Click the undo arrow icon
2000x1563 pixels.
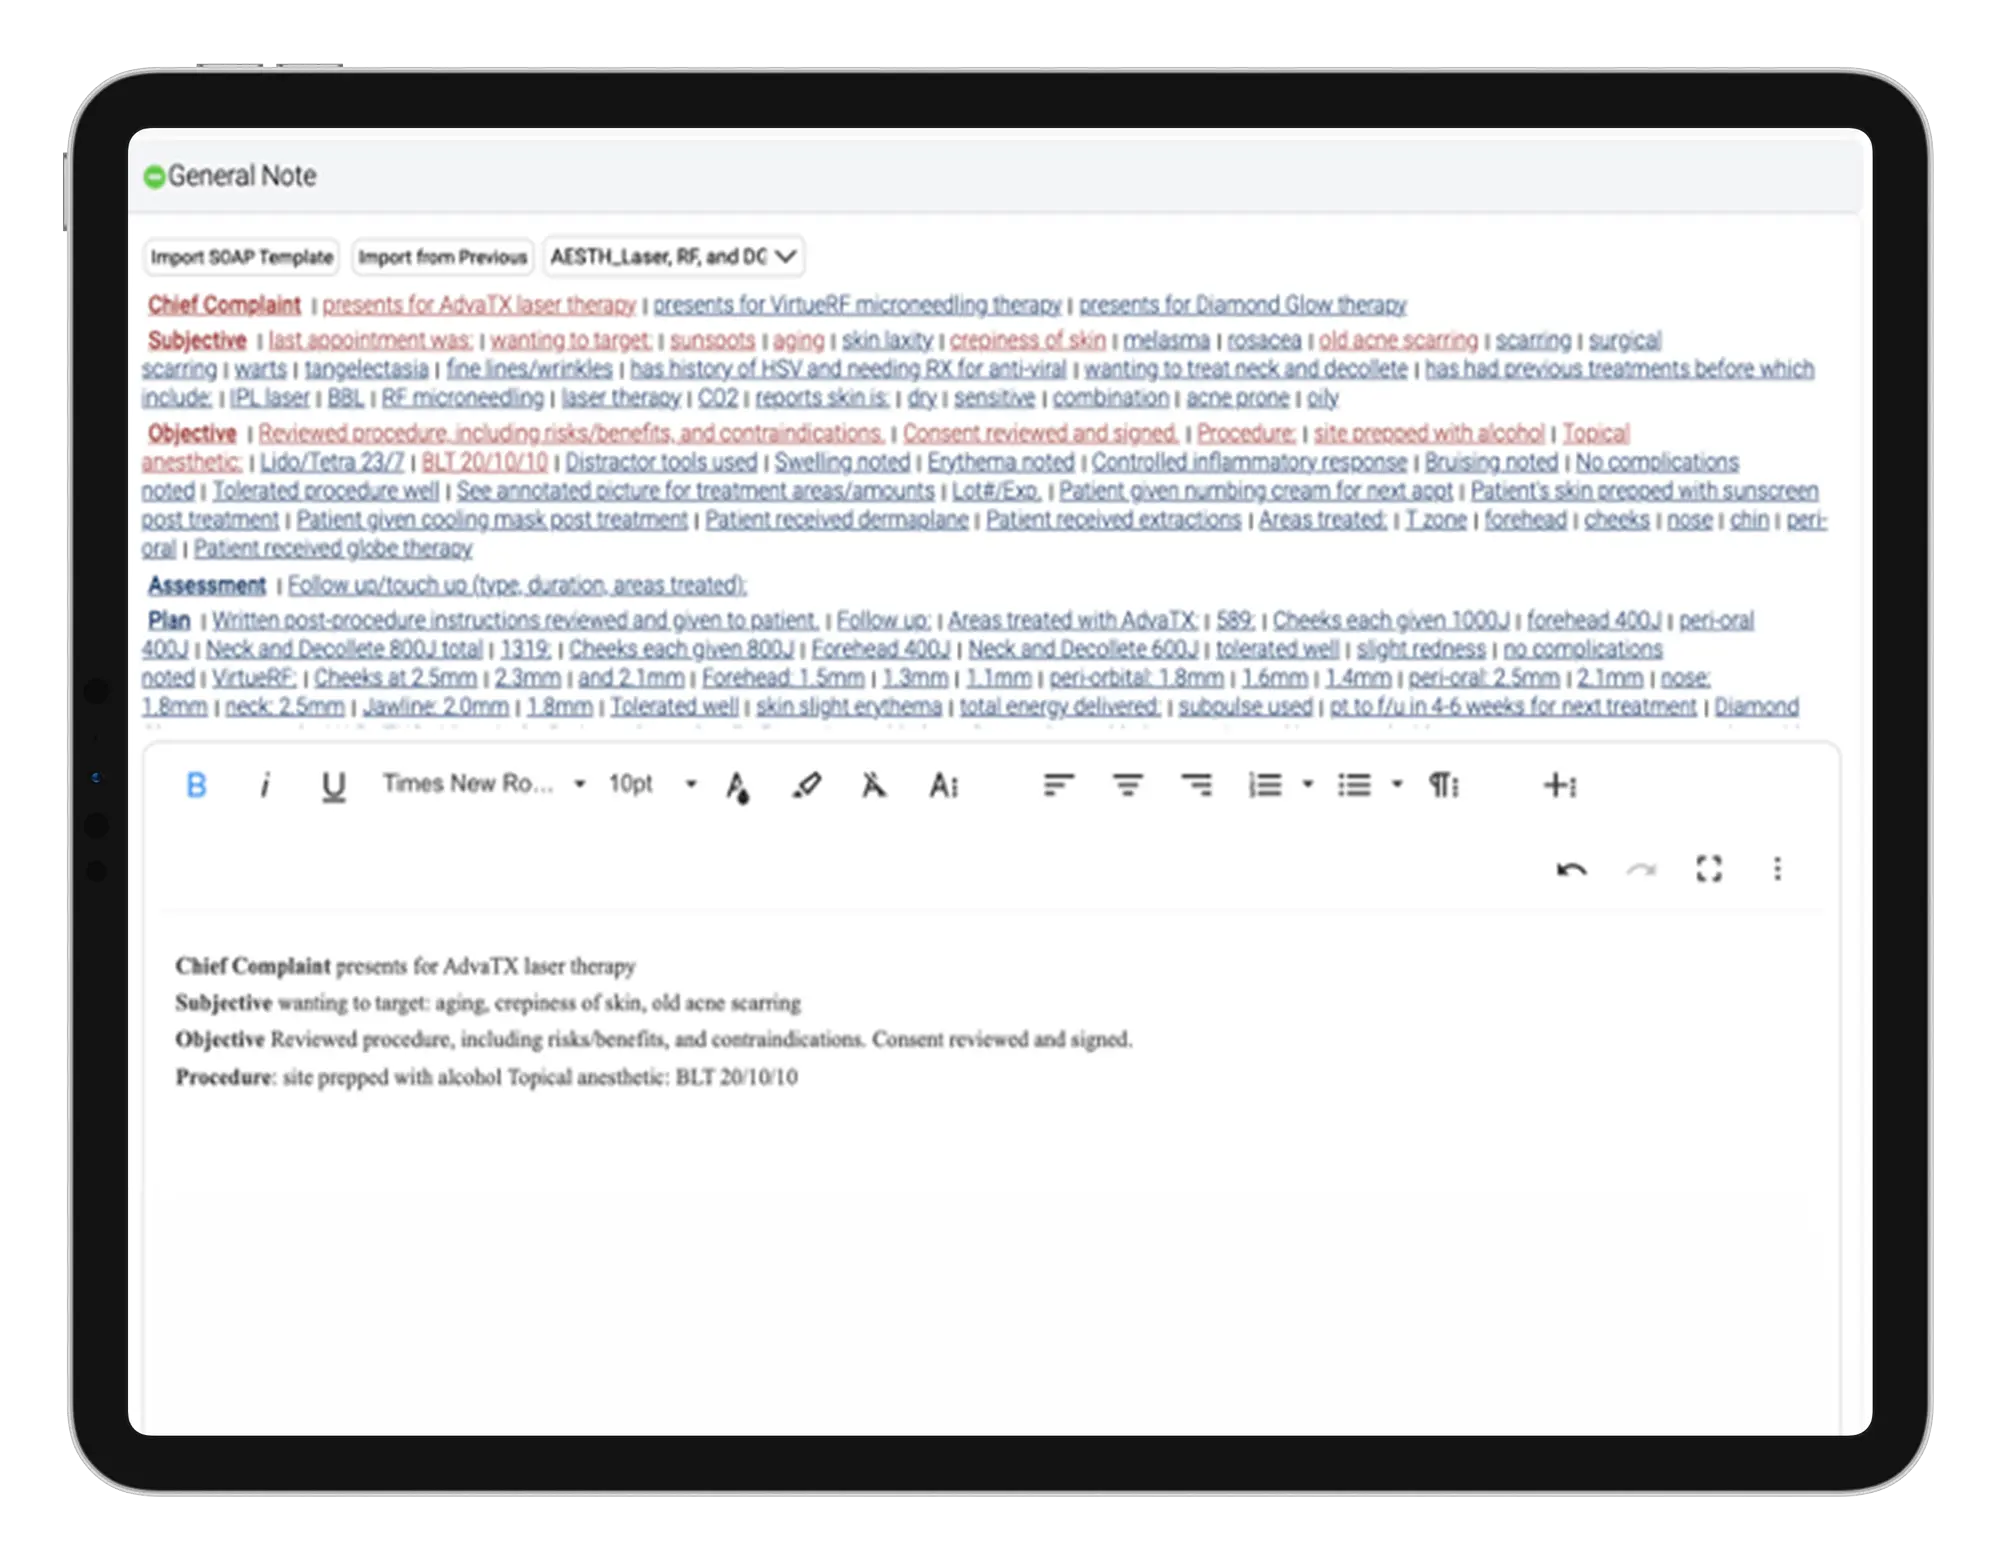coord(1563,868)
